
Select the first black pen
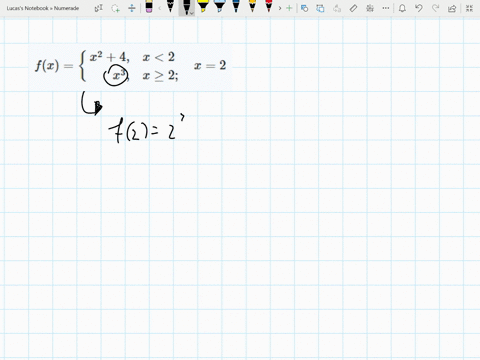coord(170,6)
